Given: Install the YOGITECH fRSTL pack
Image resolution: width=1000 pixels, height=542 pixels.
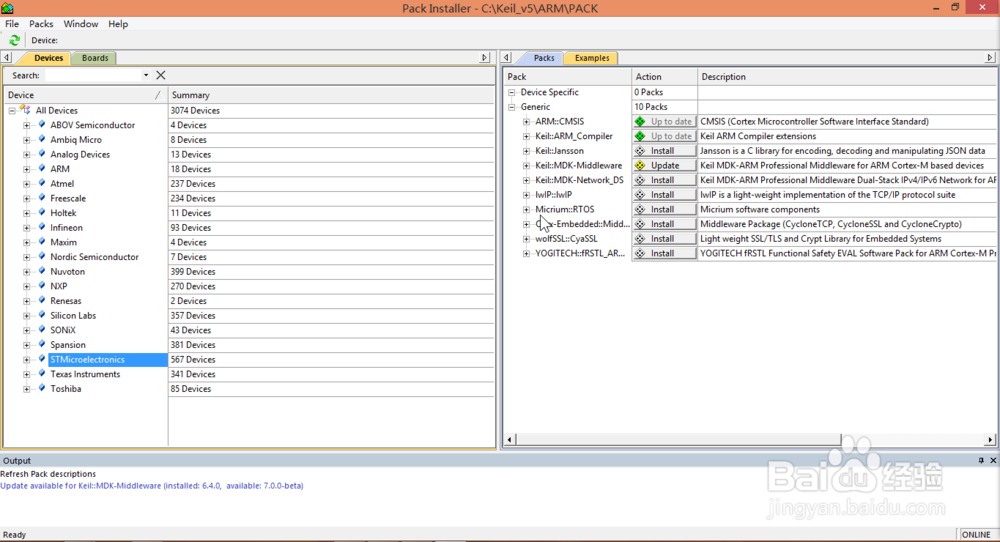Looking at the screenshot, I should pyautogui.click(x=664, y=254).
